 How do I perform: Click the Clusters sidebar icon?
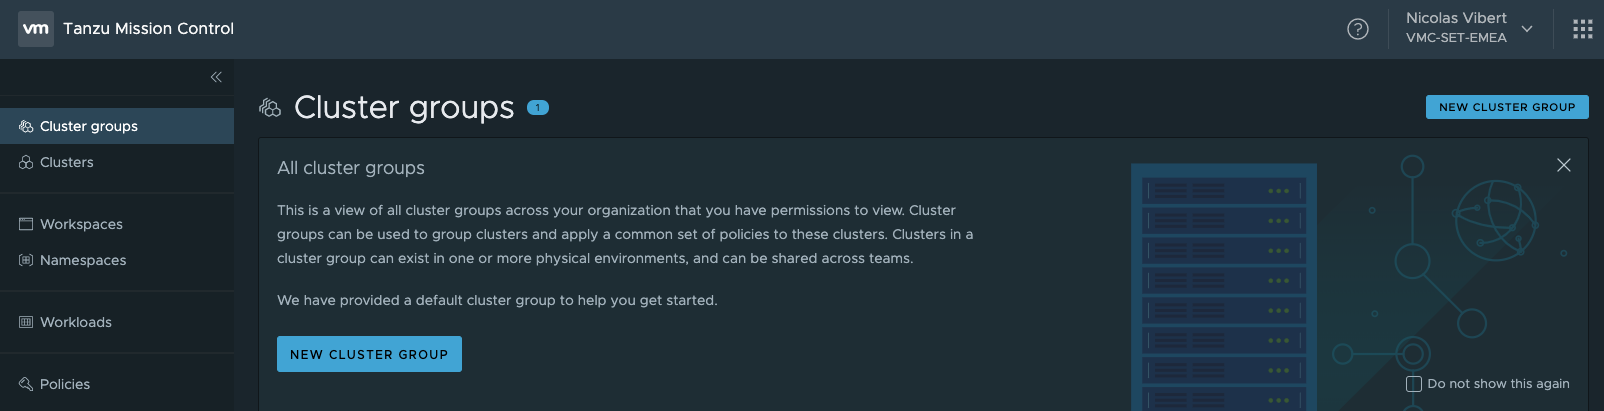pyautogui.click(x=26, y=162)
